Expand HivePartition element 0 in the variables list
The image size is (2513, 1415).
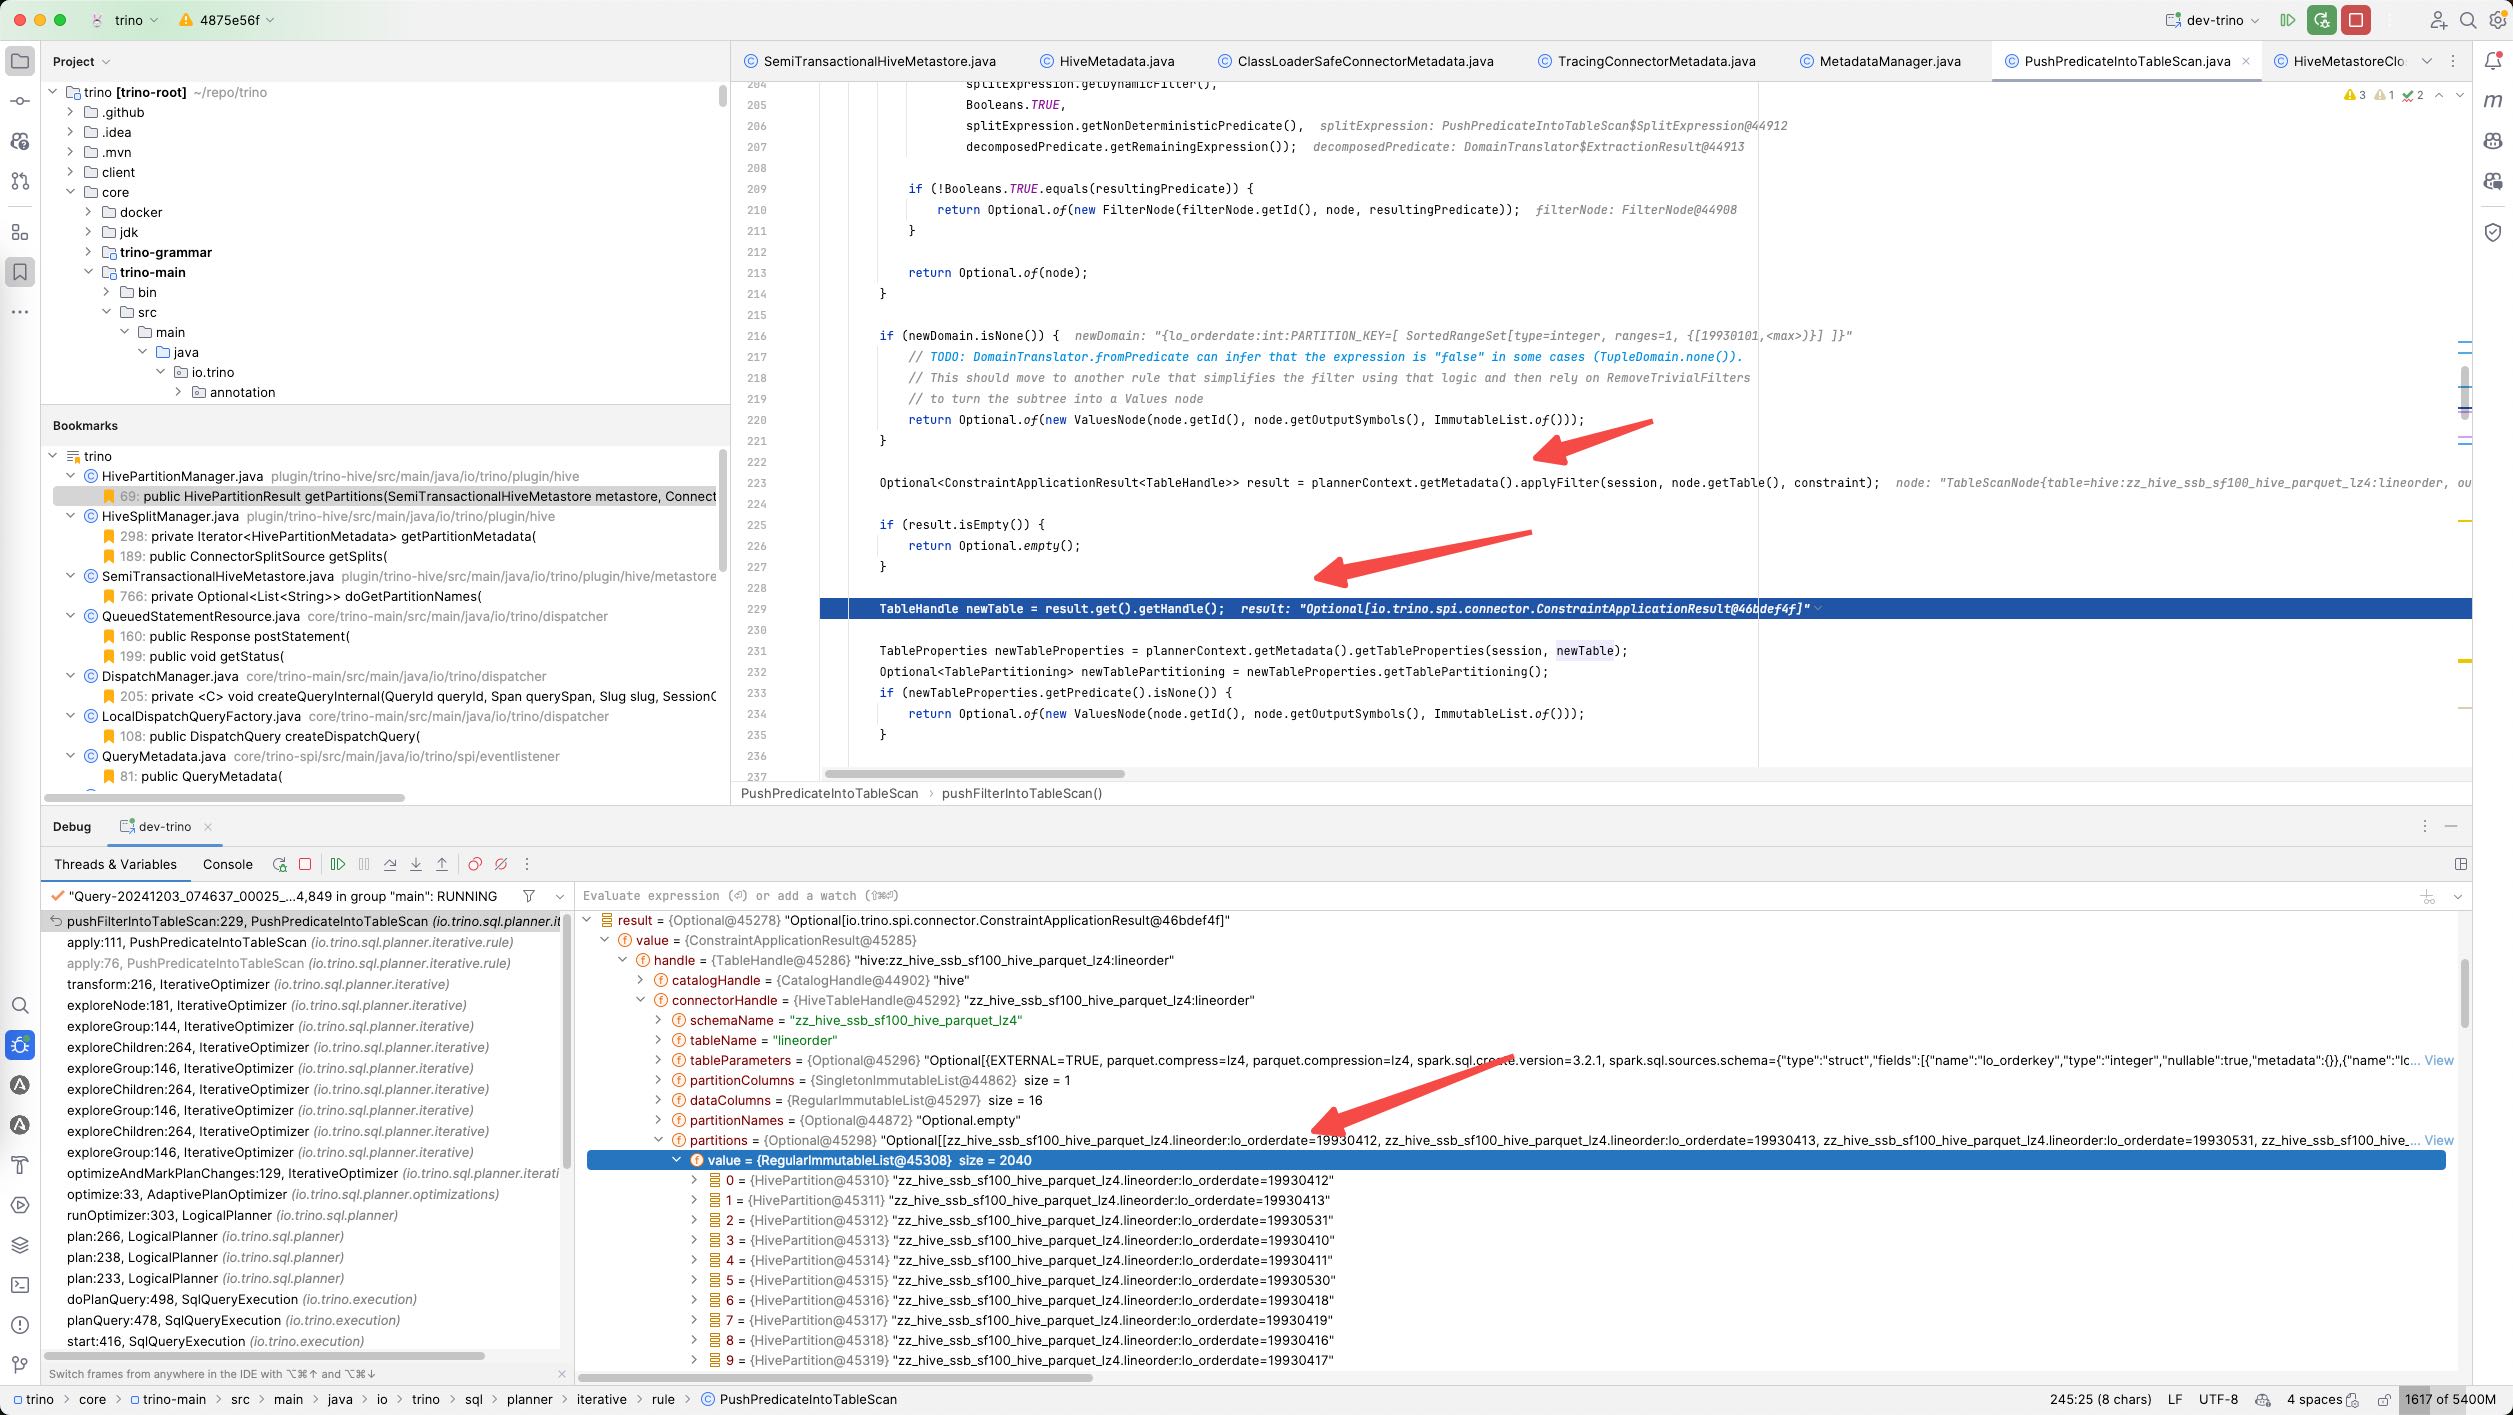click(694, 1180)
